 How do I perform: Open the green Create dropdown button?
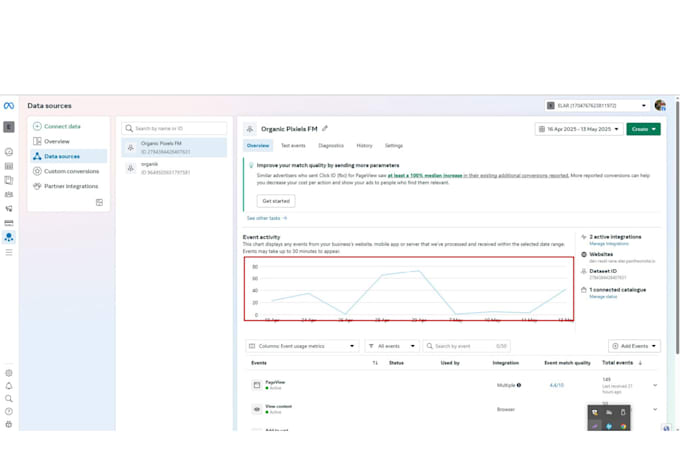tap(643, 129)
